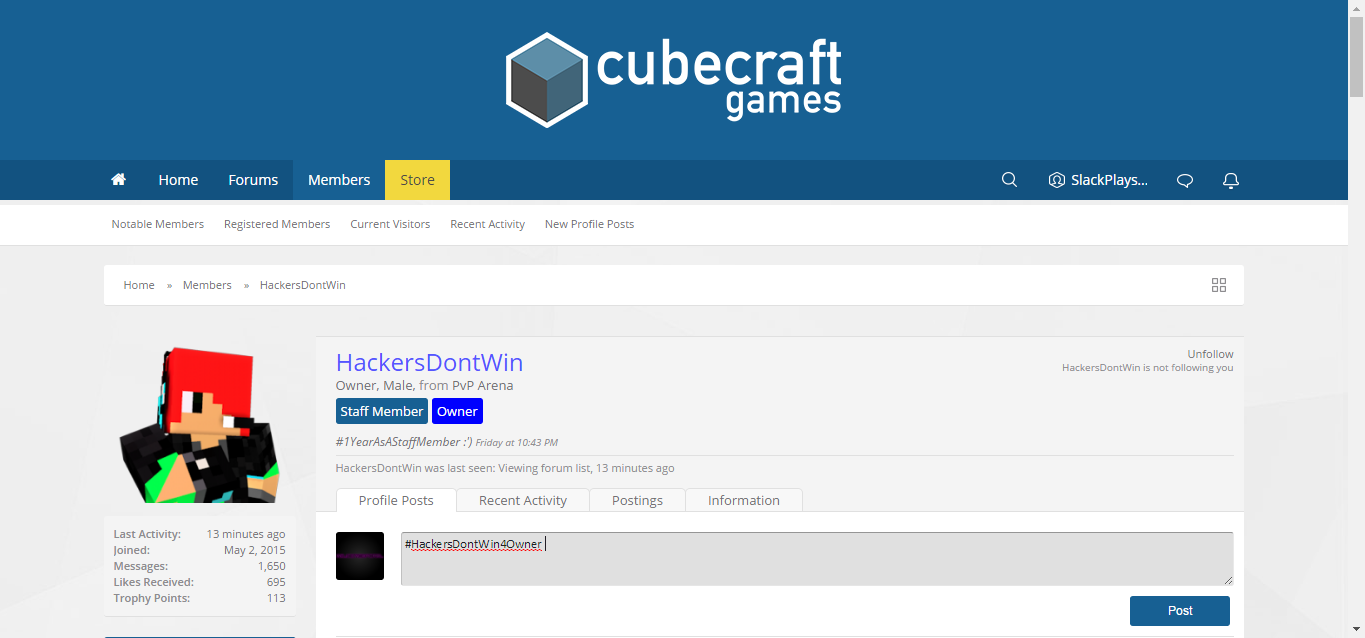
Task: Click your small avatar beside text box
Action: [360, 556]
